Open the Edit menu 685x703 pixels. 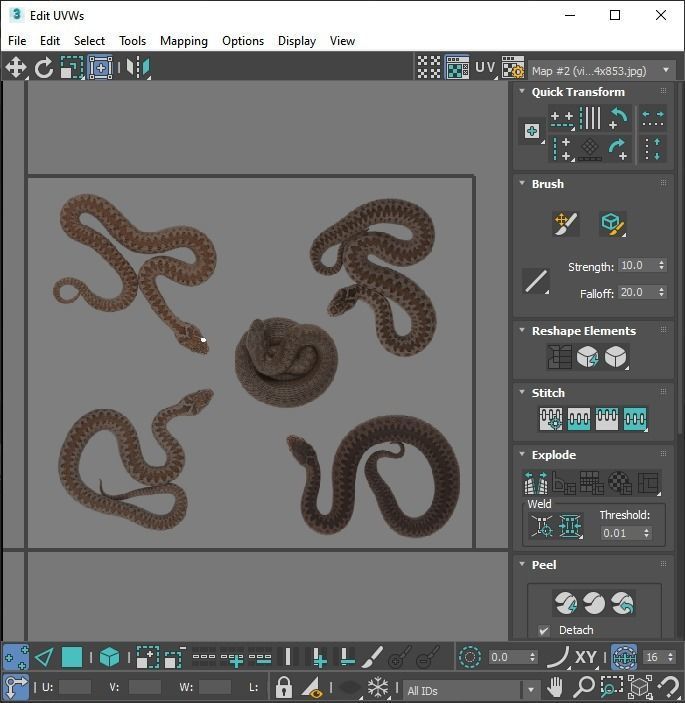50,41
